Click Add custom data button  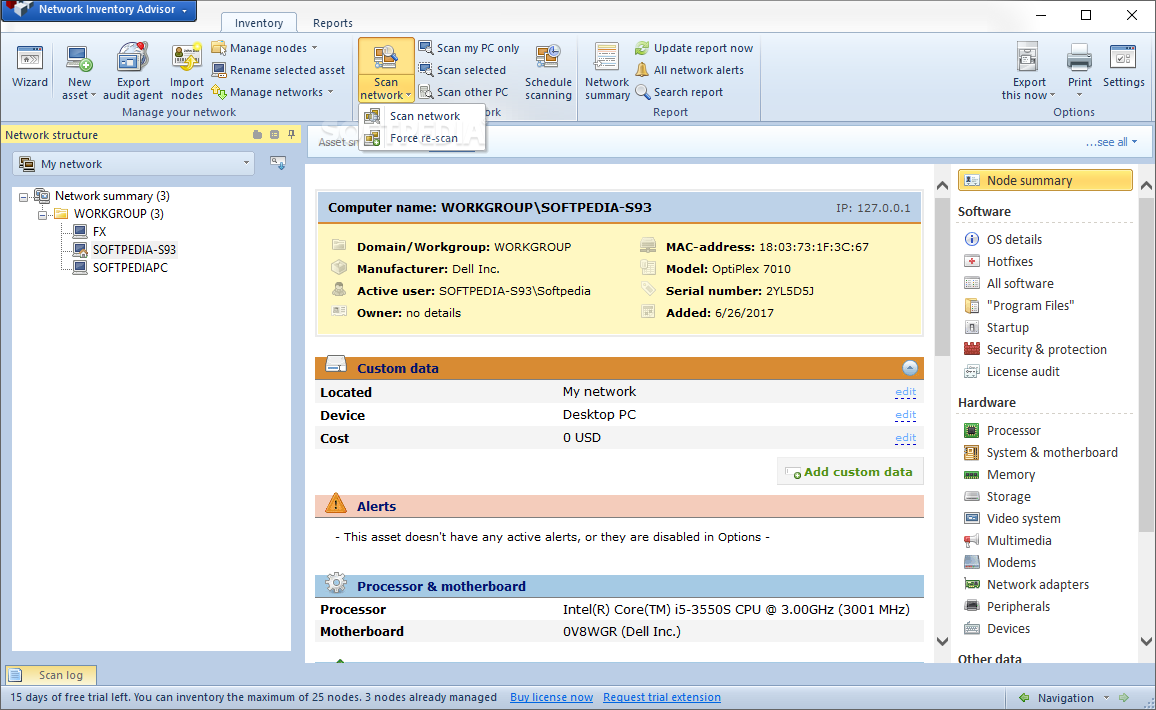coord(850,472)
